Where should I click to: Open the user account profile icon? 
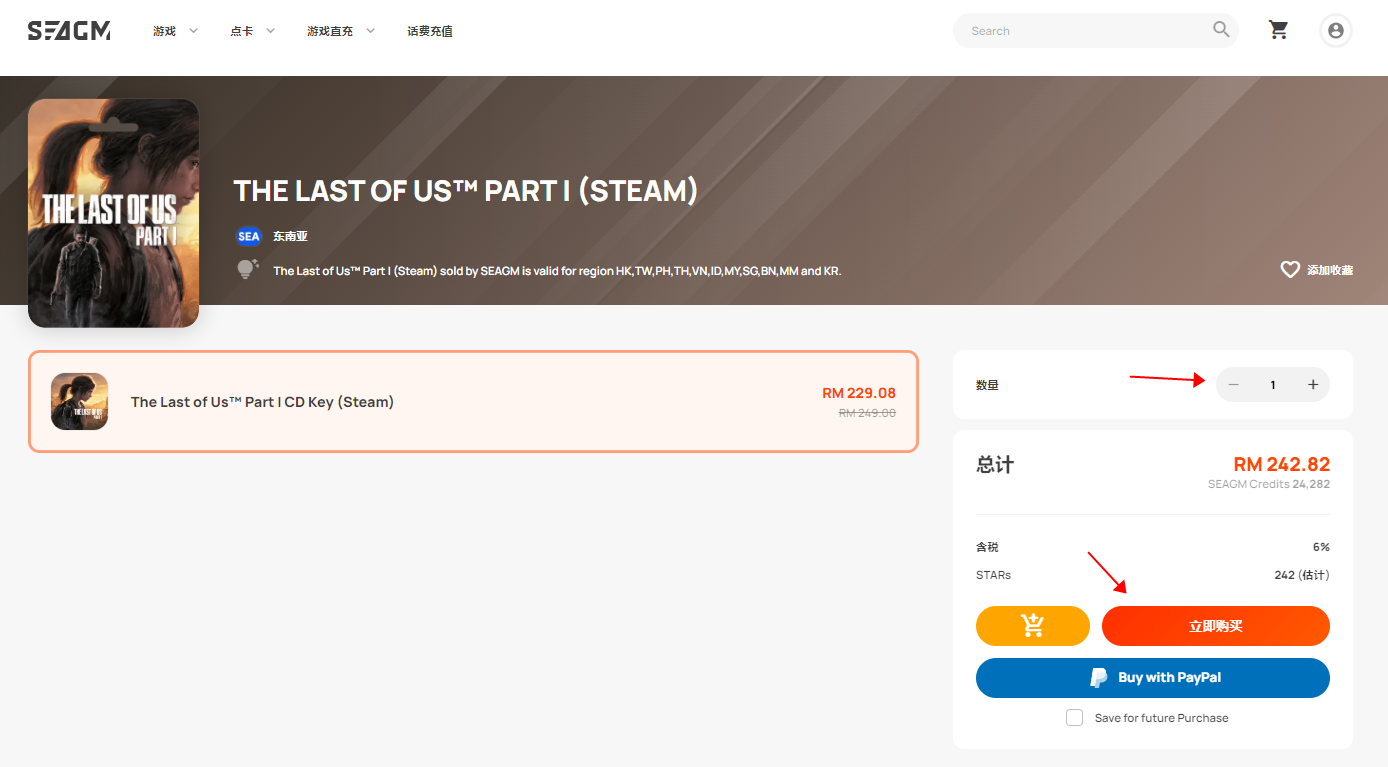pos(1335,30)
